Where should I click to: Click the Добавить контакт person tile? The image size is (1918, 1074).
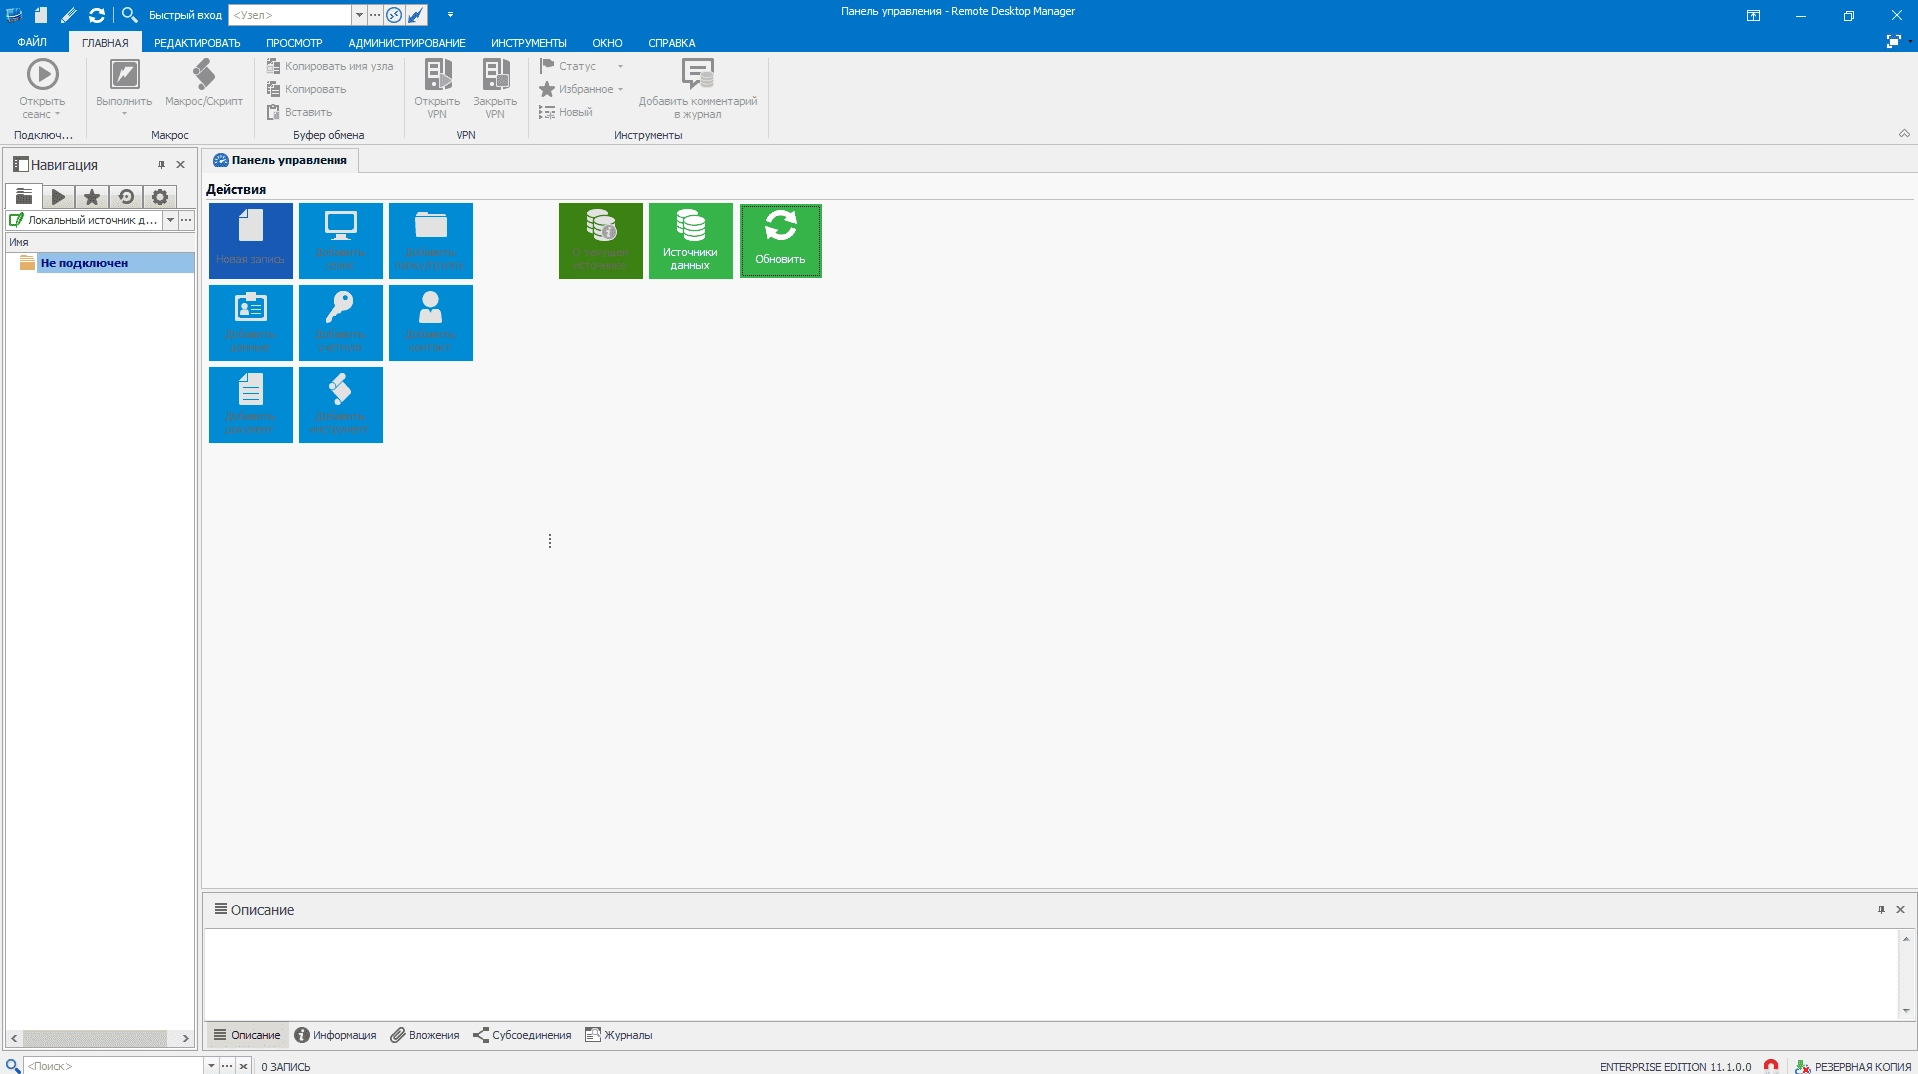click(x=430, y=323)
